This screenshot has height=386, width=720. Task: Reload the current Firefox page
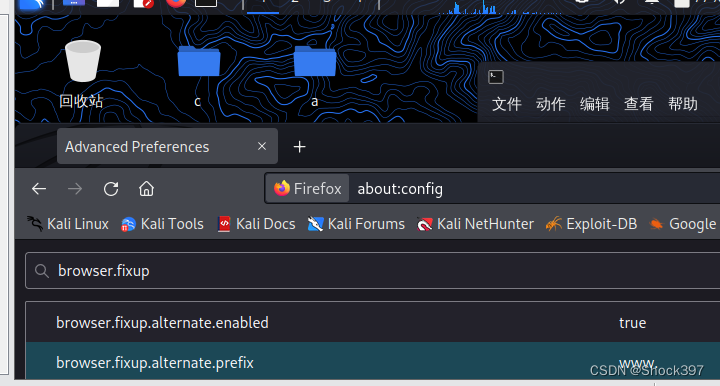coord(111,189)
